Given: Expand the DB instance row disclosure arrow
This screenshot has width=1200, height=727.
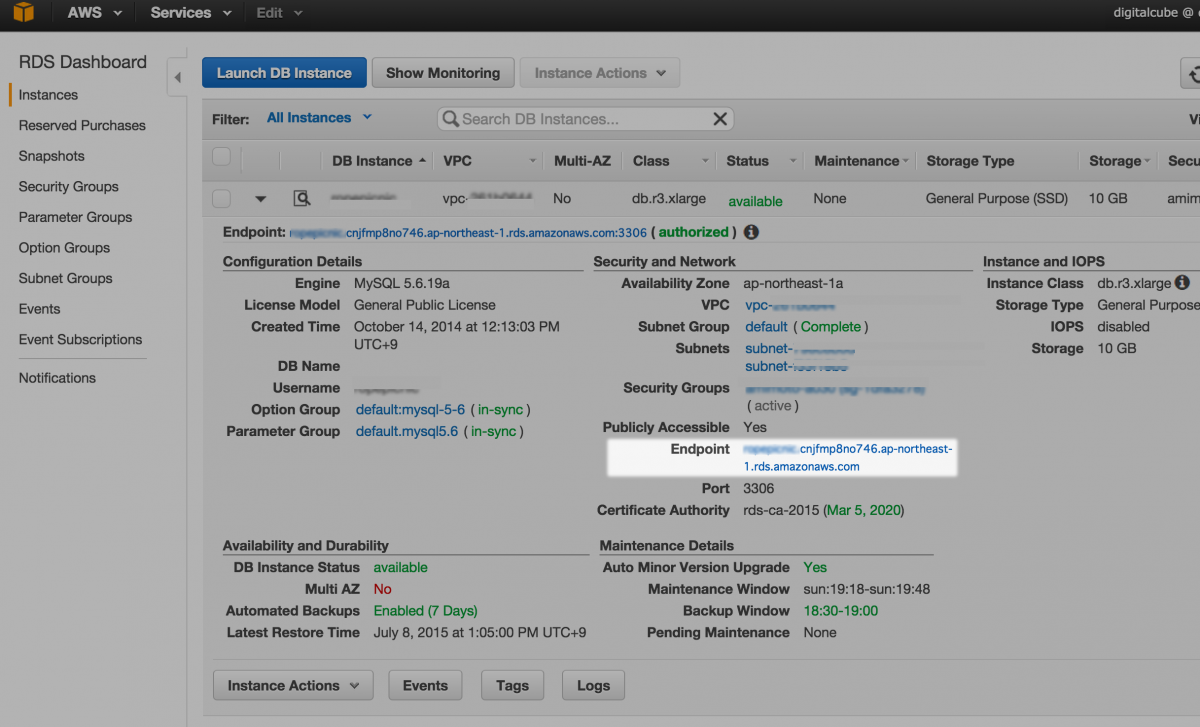Looking at the screenshot, I should (261, 198).
